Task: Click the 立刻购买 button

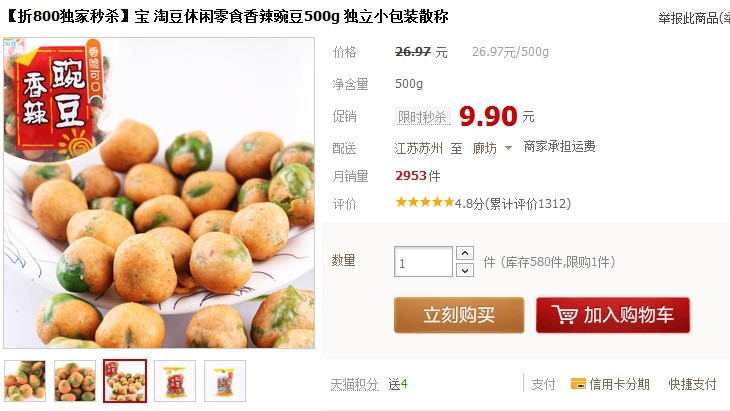Action: click(459, 315)
